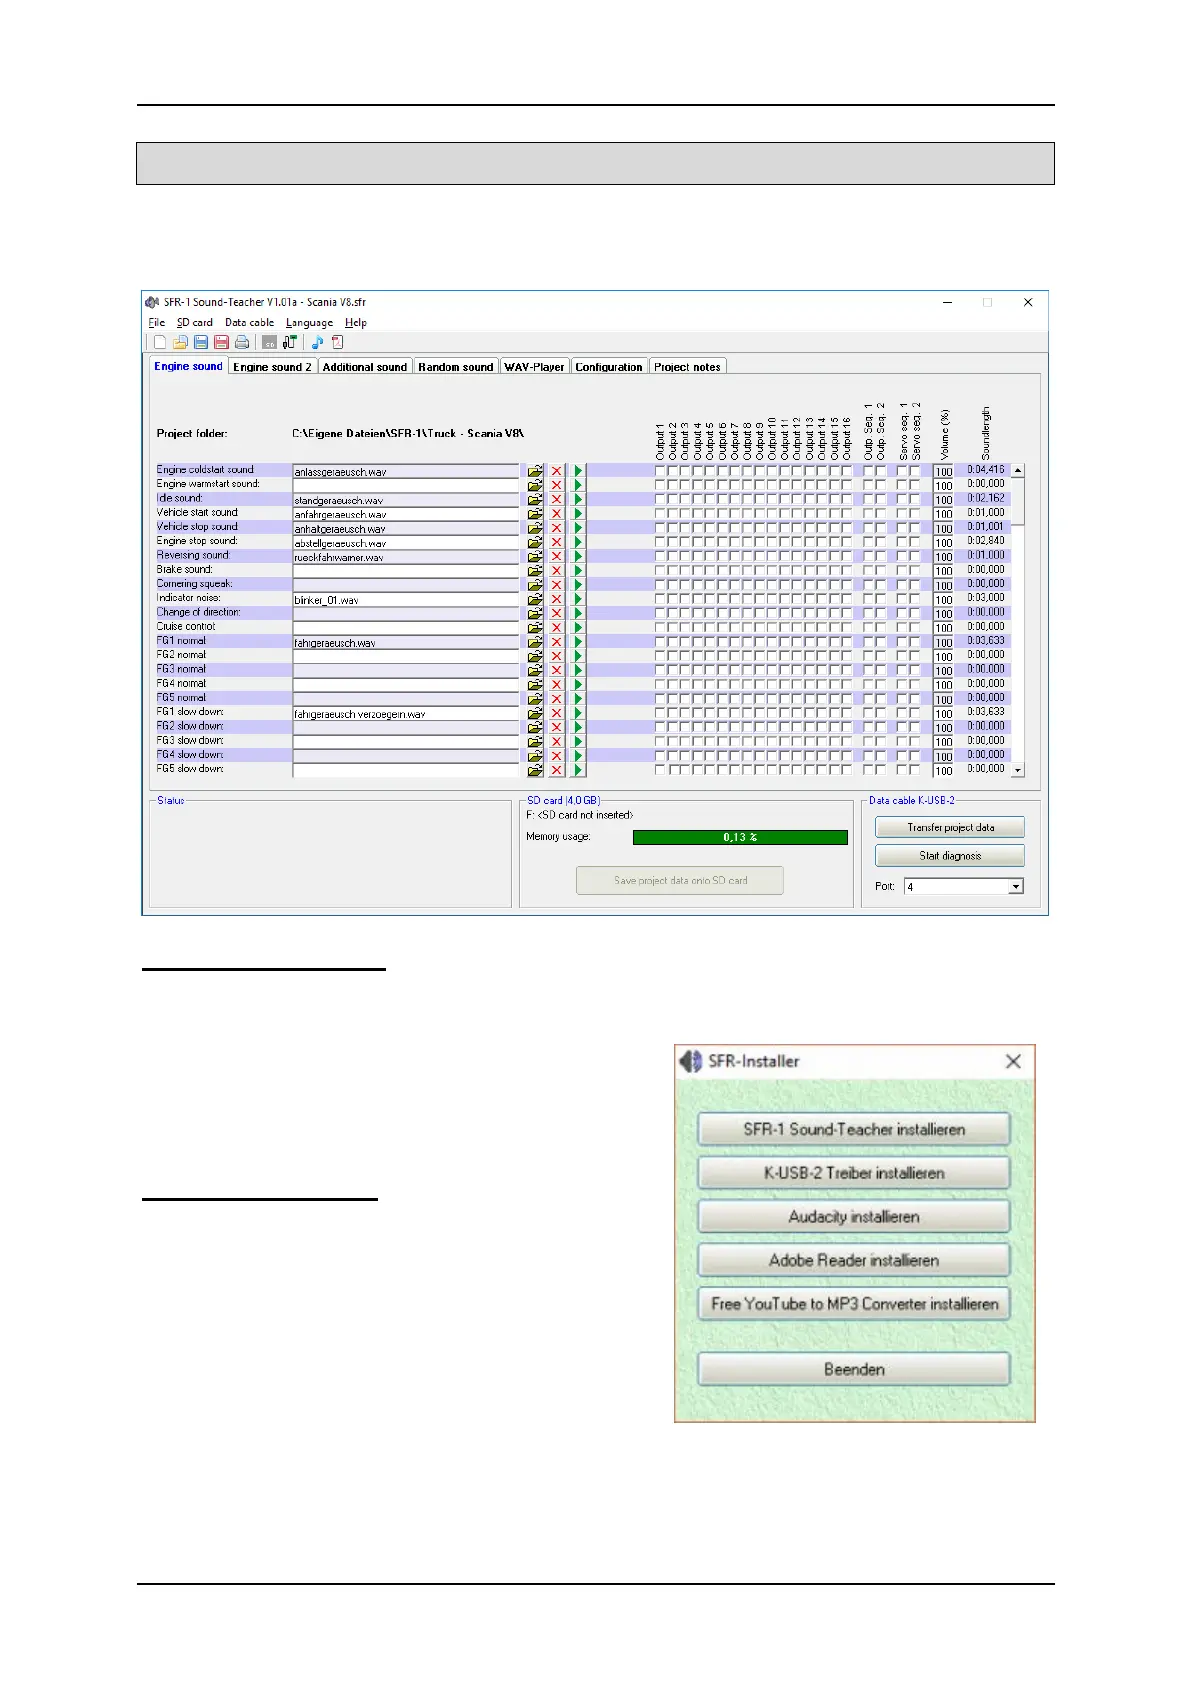Play the Idle sound preview
The height and width of the screenshot is (1684, 1191).
click(x=578, y=499)
